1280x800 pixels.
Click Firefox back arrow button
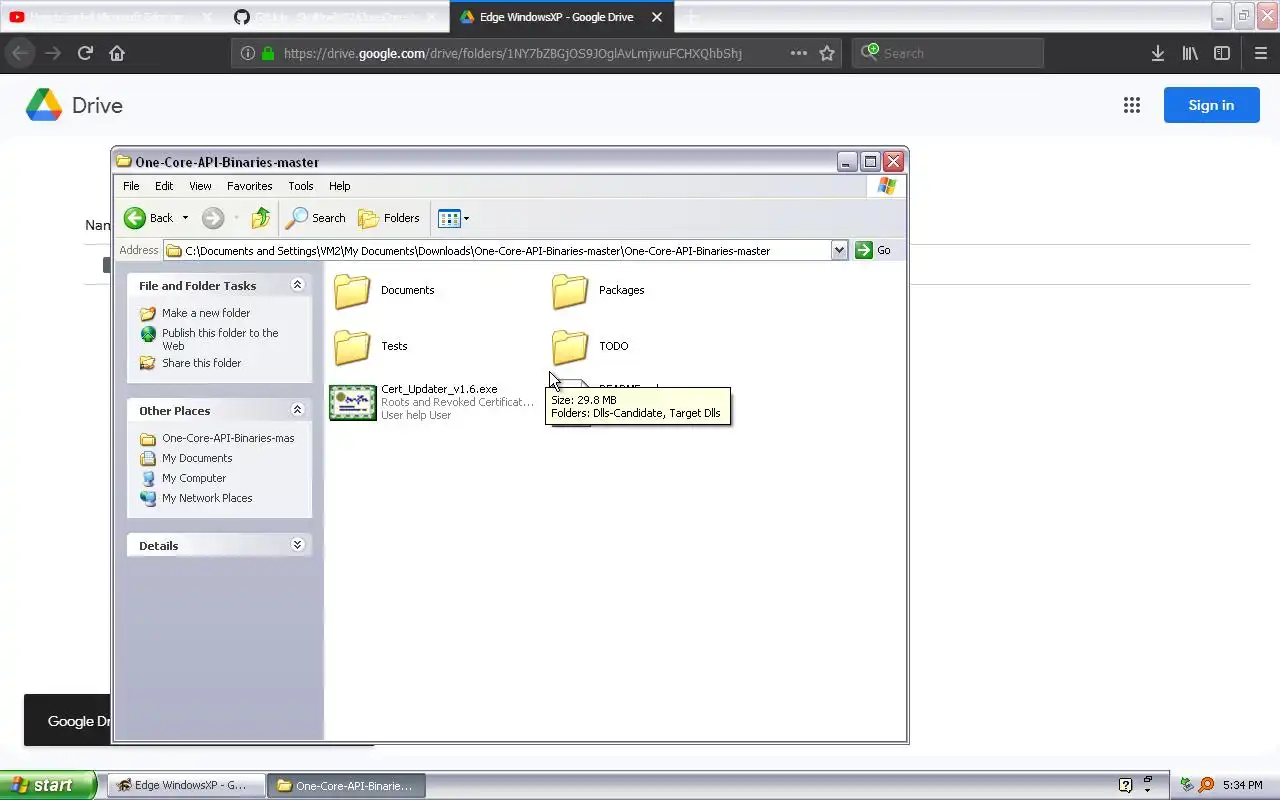click(21, 53)
